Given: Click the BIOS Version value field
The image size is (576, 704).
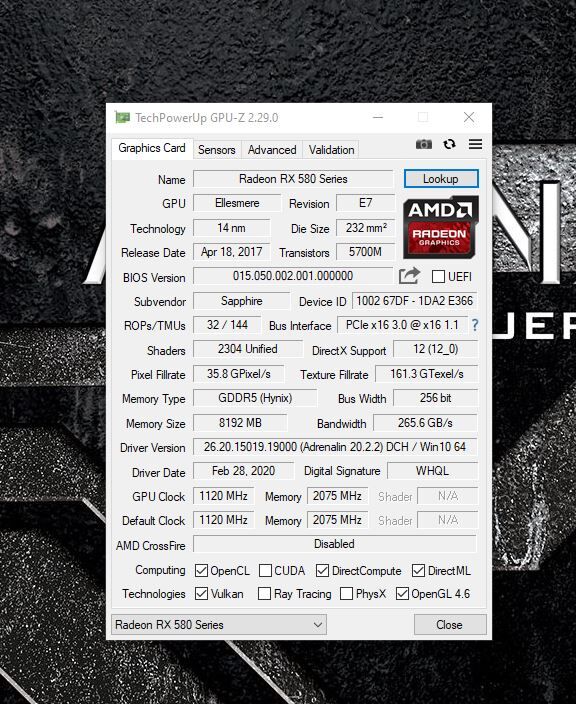Looking at the screenshot, I should click(x=293, y=276).
